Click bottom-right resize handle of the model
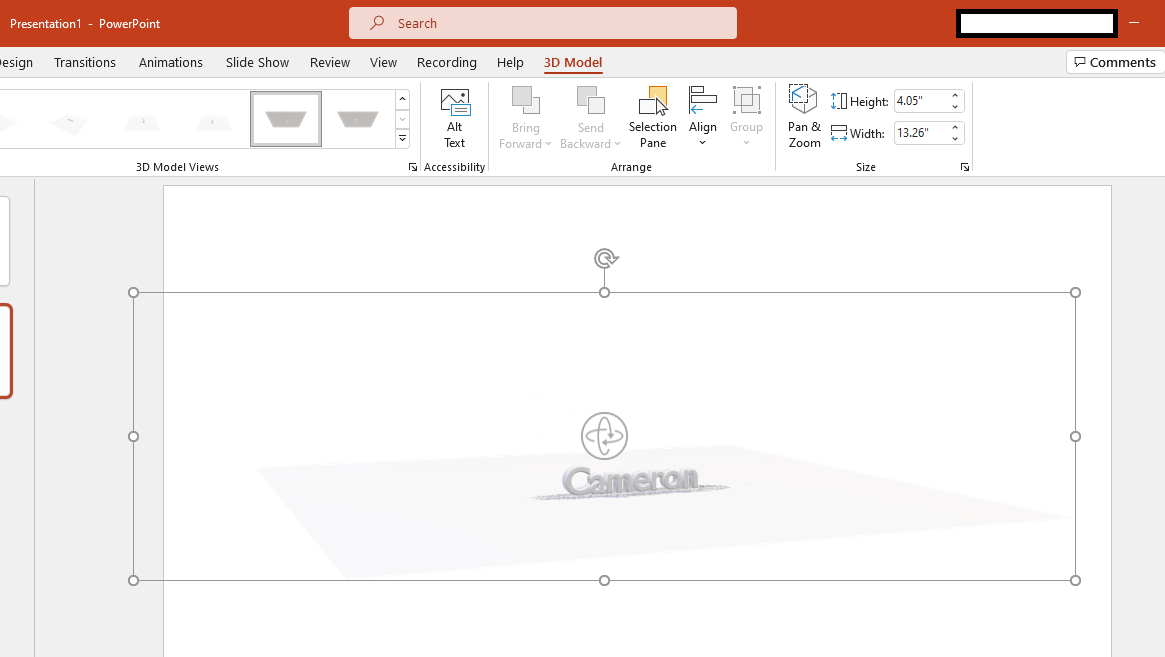 pyautogui.click(x=1075, y=580)
